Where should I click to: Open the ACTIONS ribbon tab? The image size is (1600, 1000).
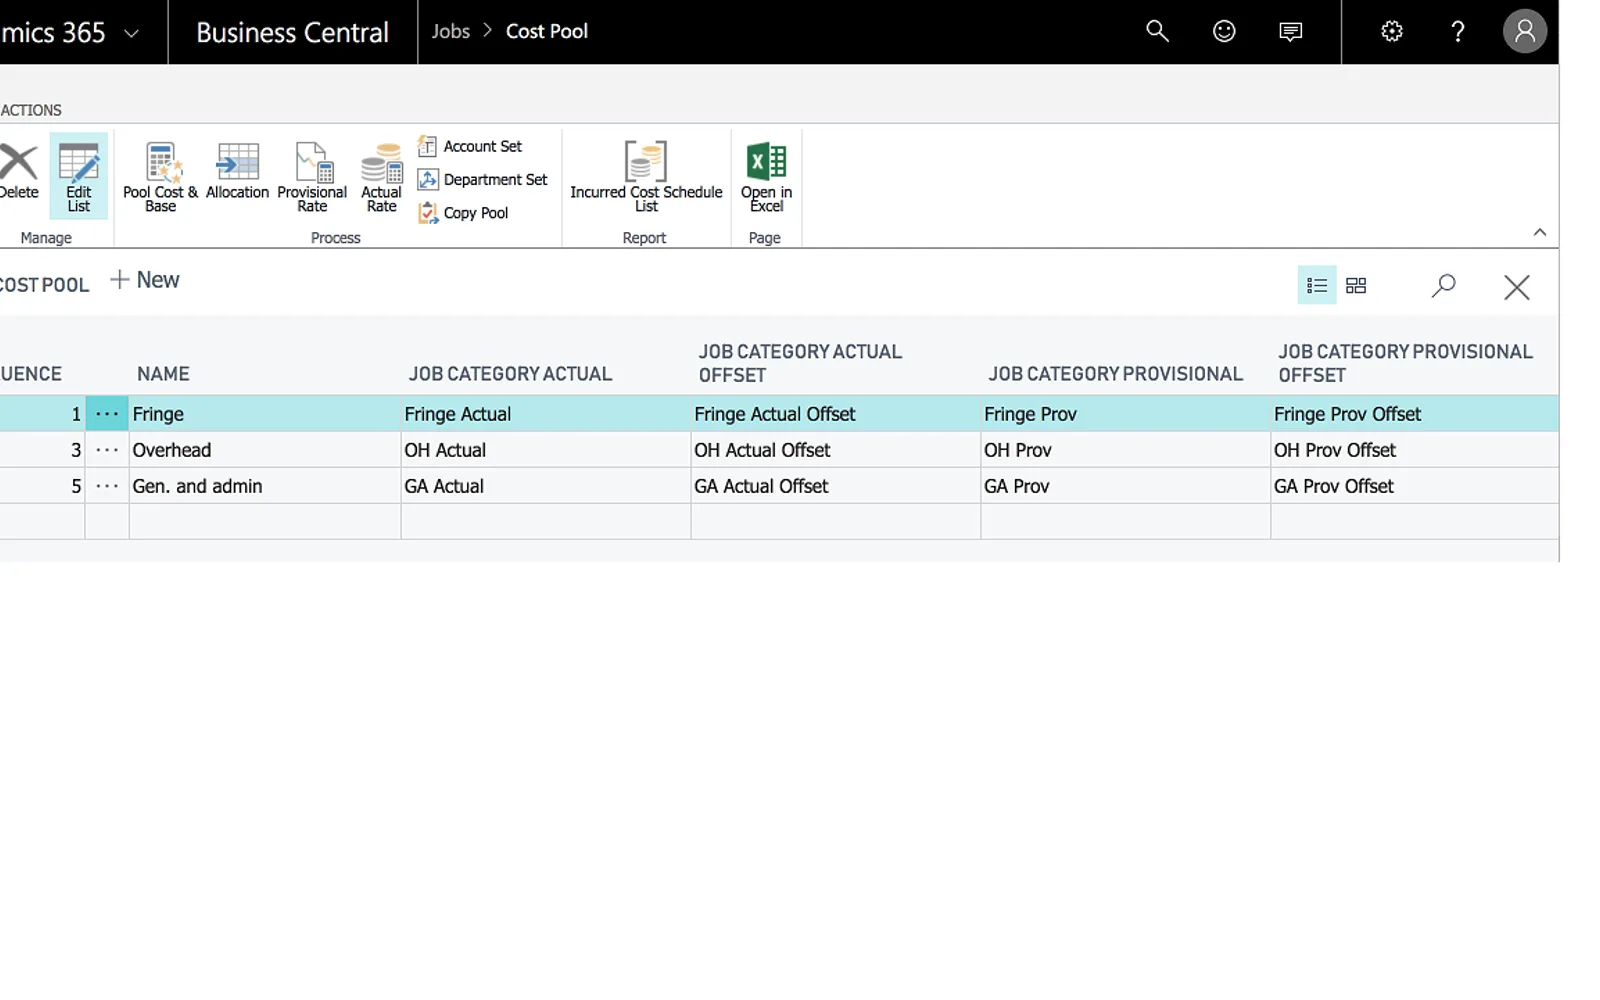coord(31,110)
